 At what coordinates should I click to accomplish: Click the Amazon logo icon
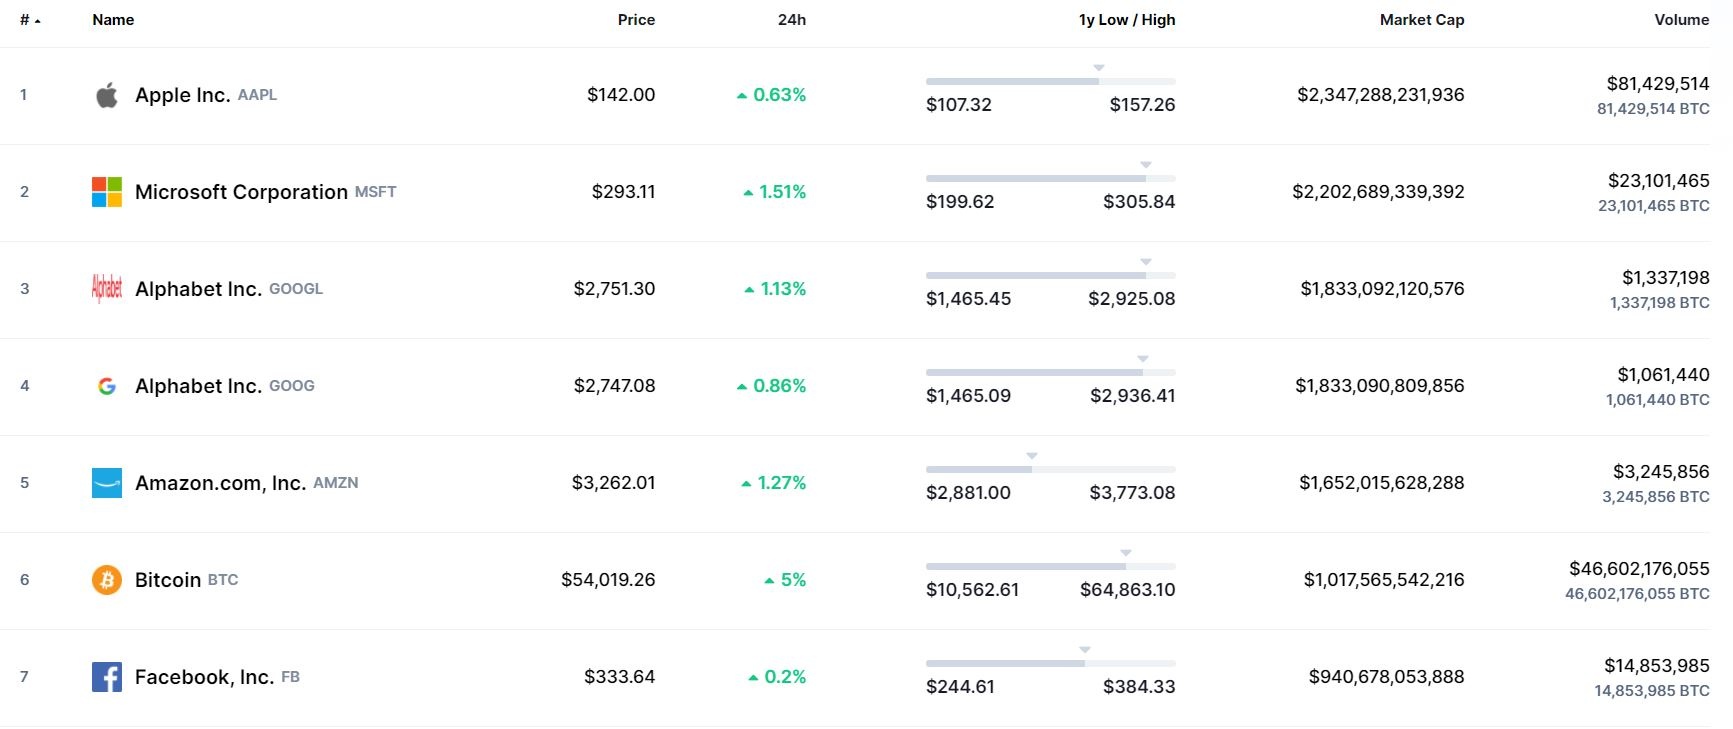pos(107,483)
